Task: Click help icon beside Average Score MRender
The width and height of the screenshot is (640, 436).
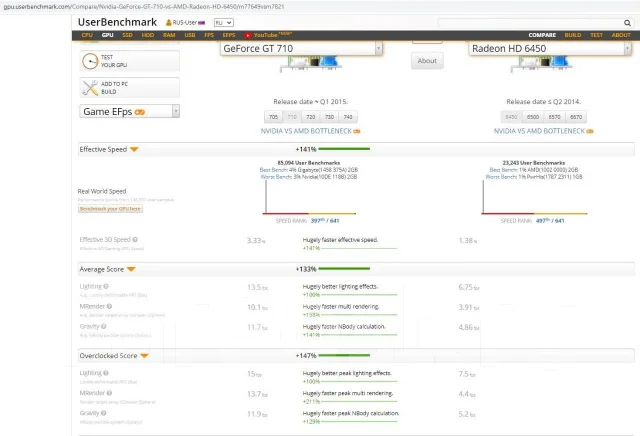Action: [x=109, y=306]
